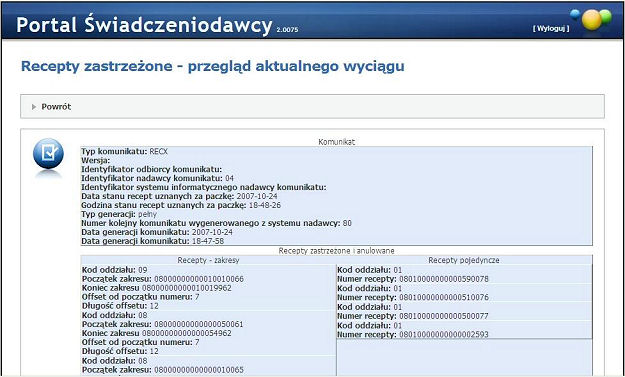Select the Wersja line
This screenshot has height=377, width=625.
point(96,161)
